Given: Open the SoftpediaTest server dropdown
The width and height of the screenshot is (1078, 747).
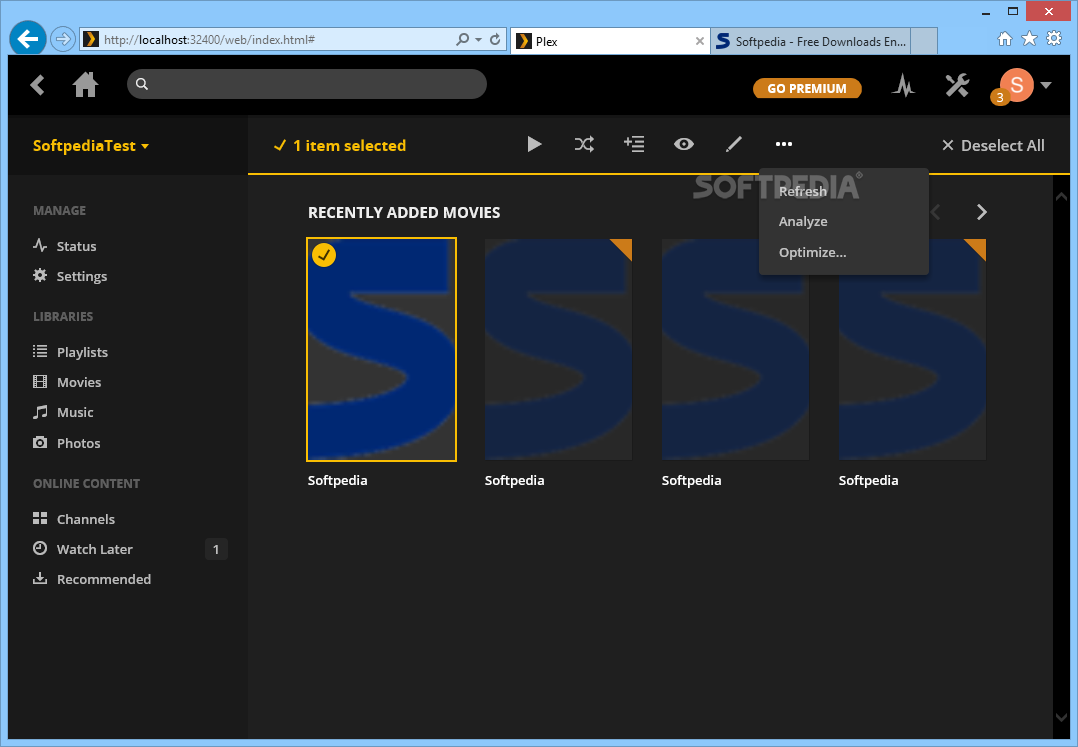Looking at the screenshot, I should pyautogui.click(x=91, y=146).
